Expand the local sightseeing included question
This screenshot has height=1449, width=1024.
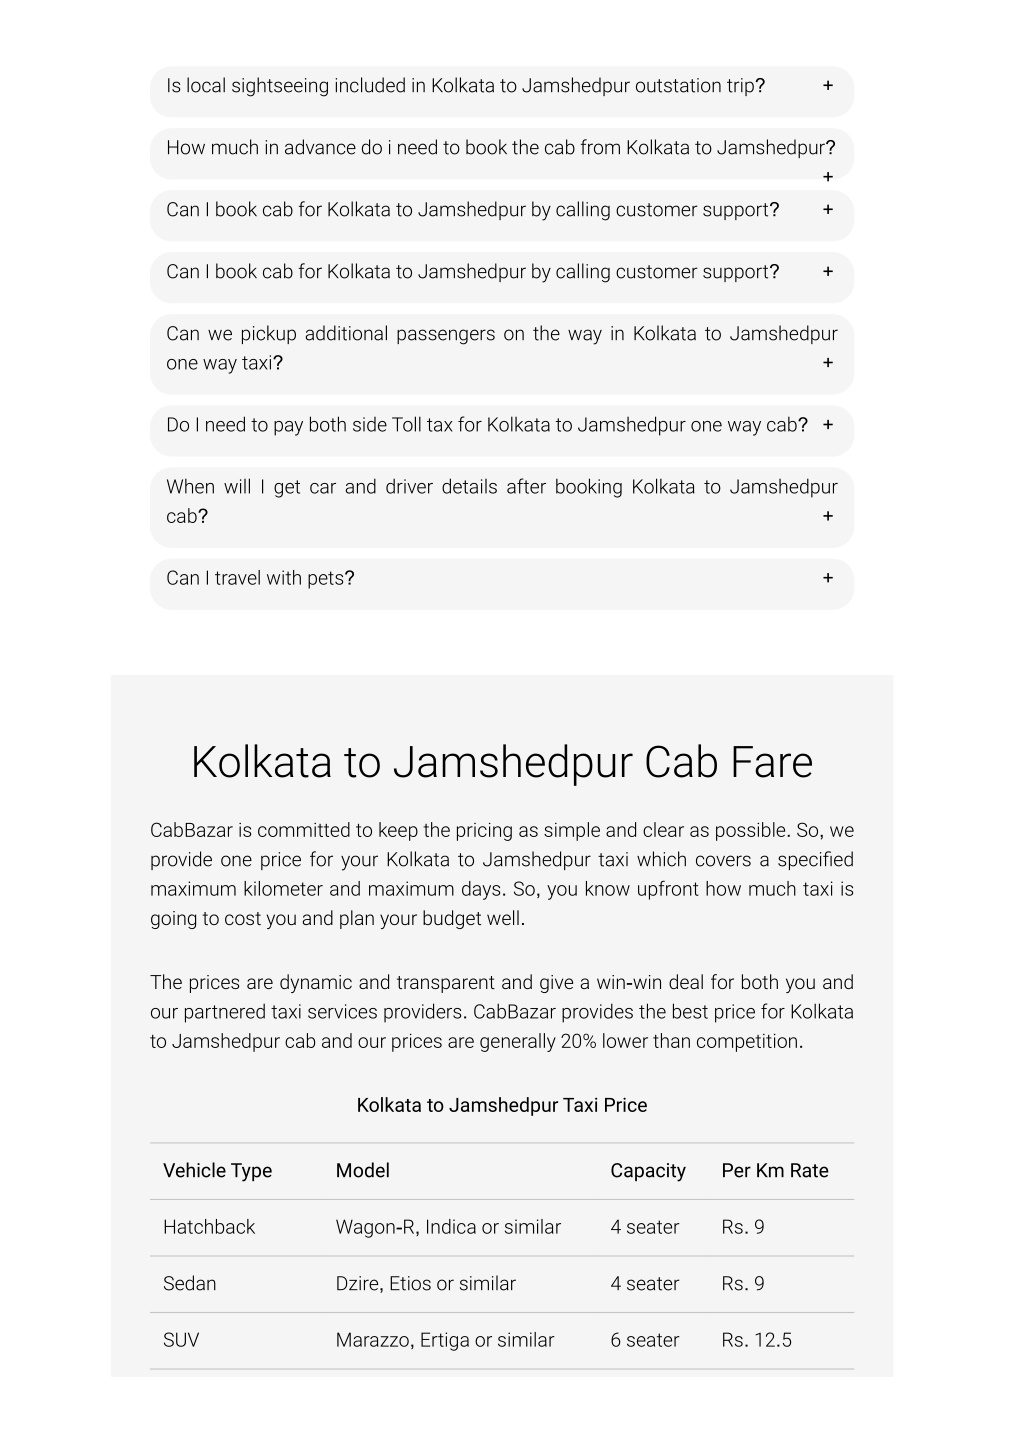click(x=502, y=87)
